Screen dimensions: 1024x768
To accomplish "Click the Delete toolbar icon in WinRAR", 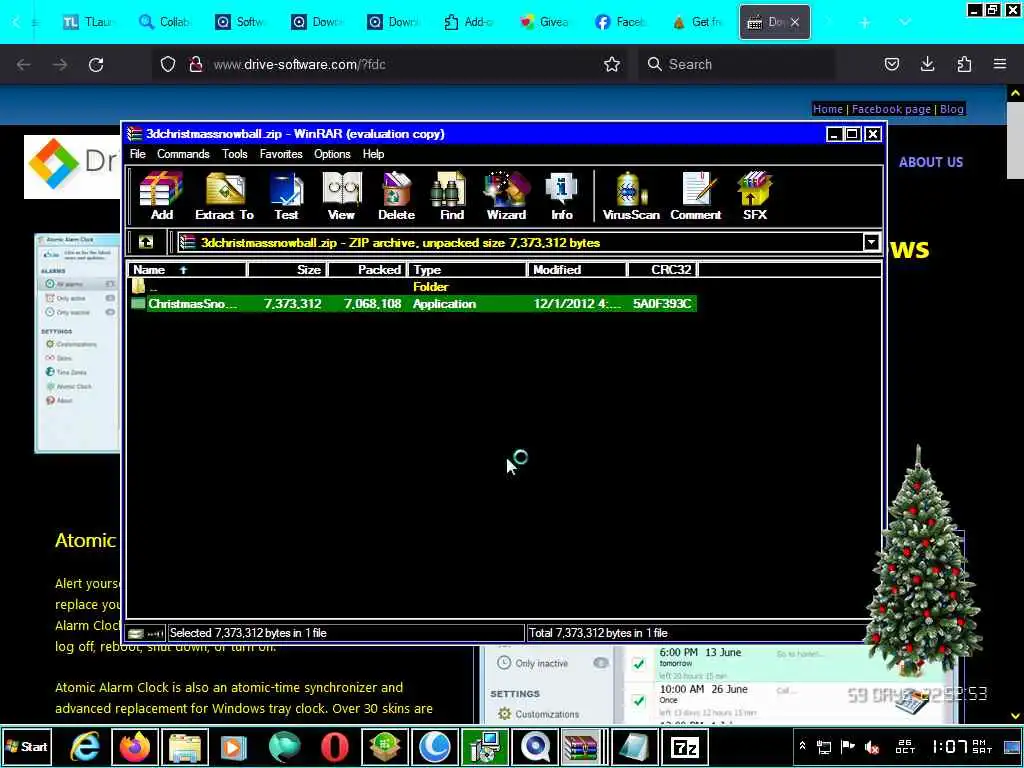I will 396,196.
